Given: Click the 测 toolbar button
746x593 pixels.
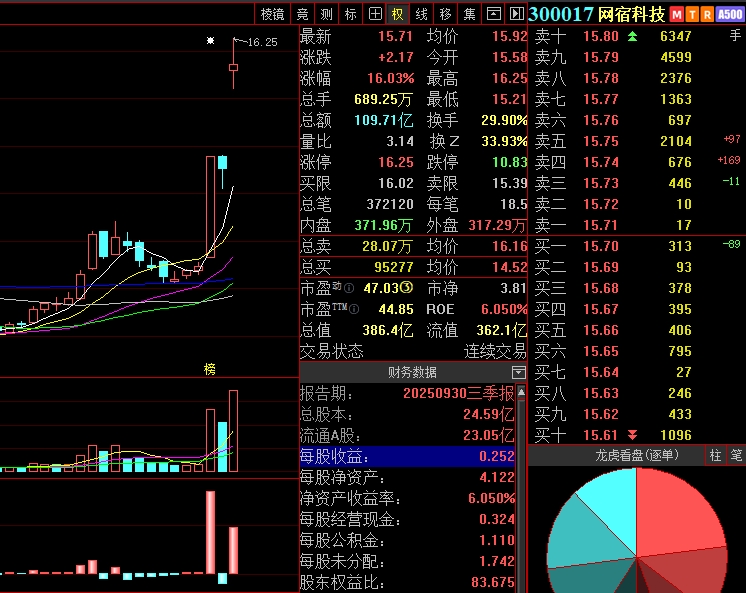Looking at the screenshot, I should click(326, 14).
